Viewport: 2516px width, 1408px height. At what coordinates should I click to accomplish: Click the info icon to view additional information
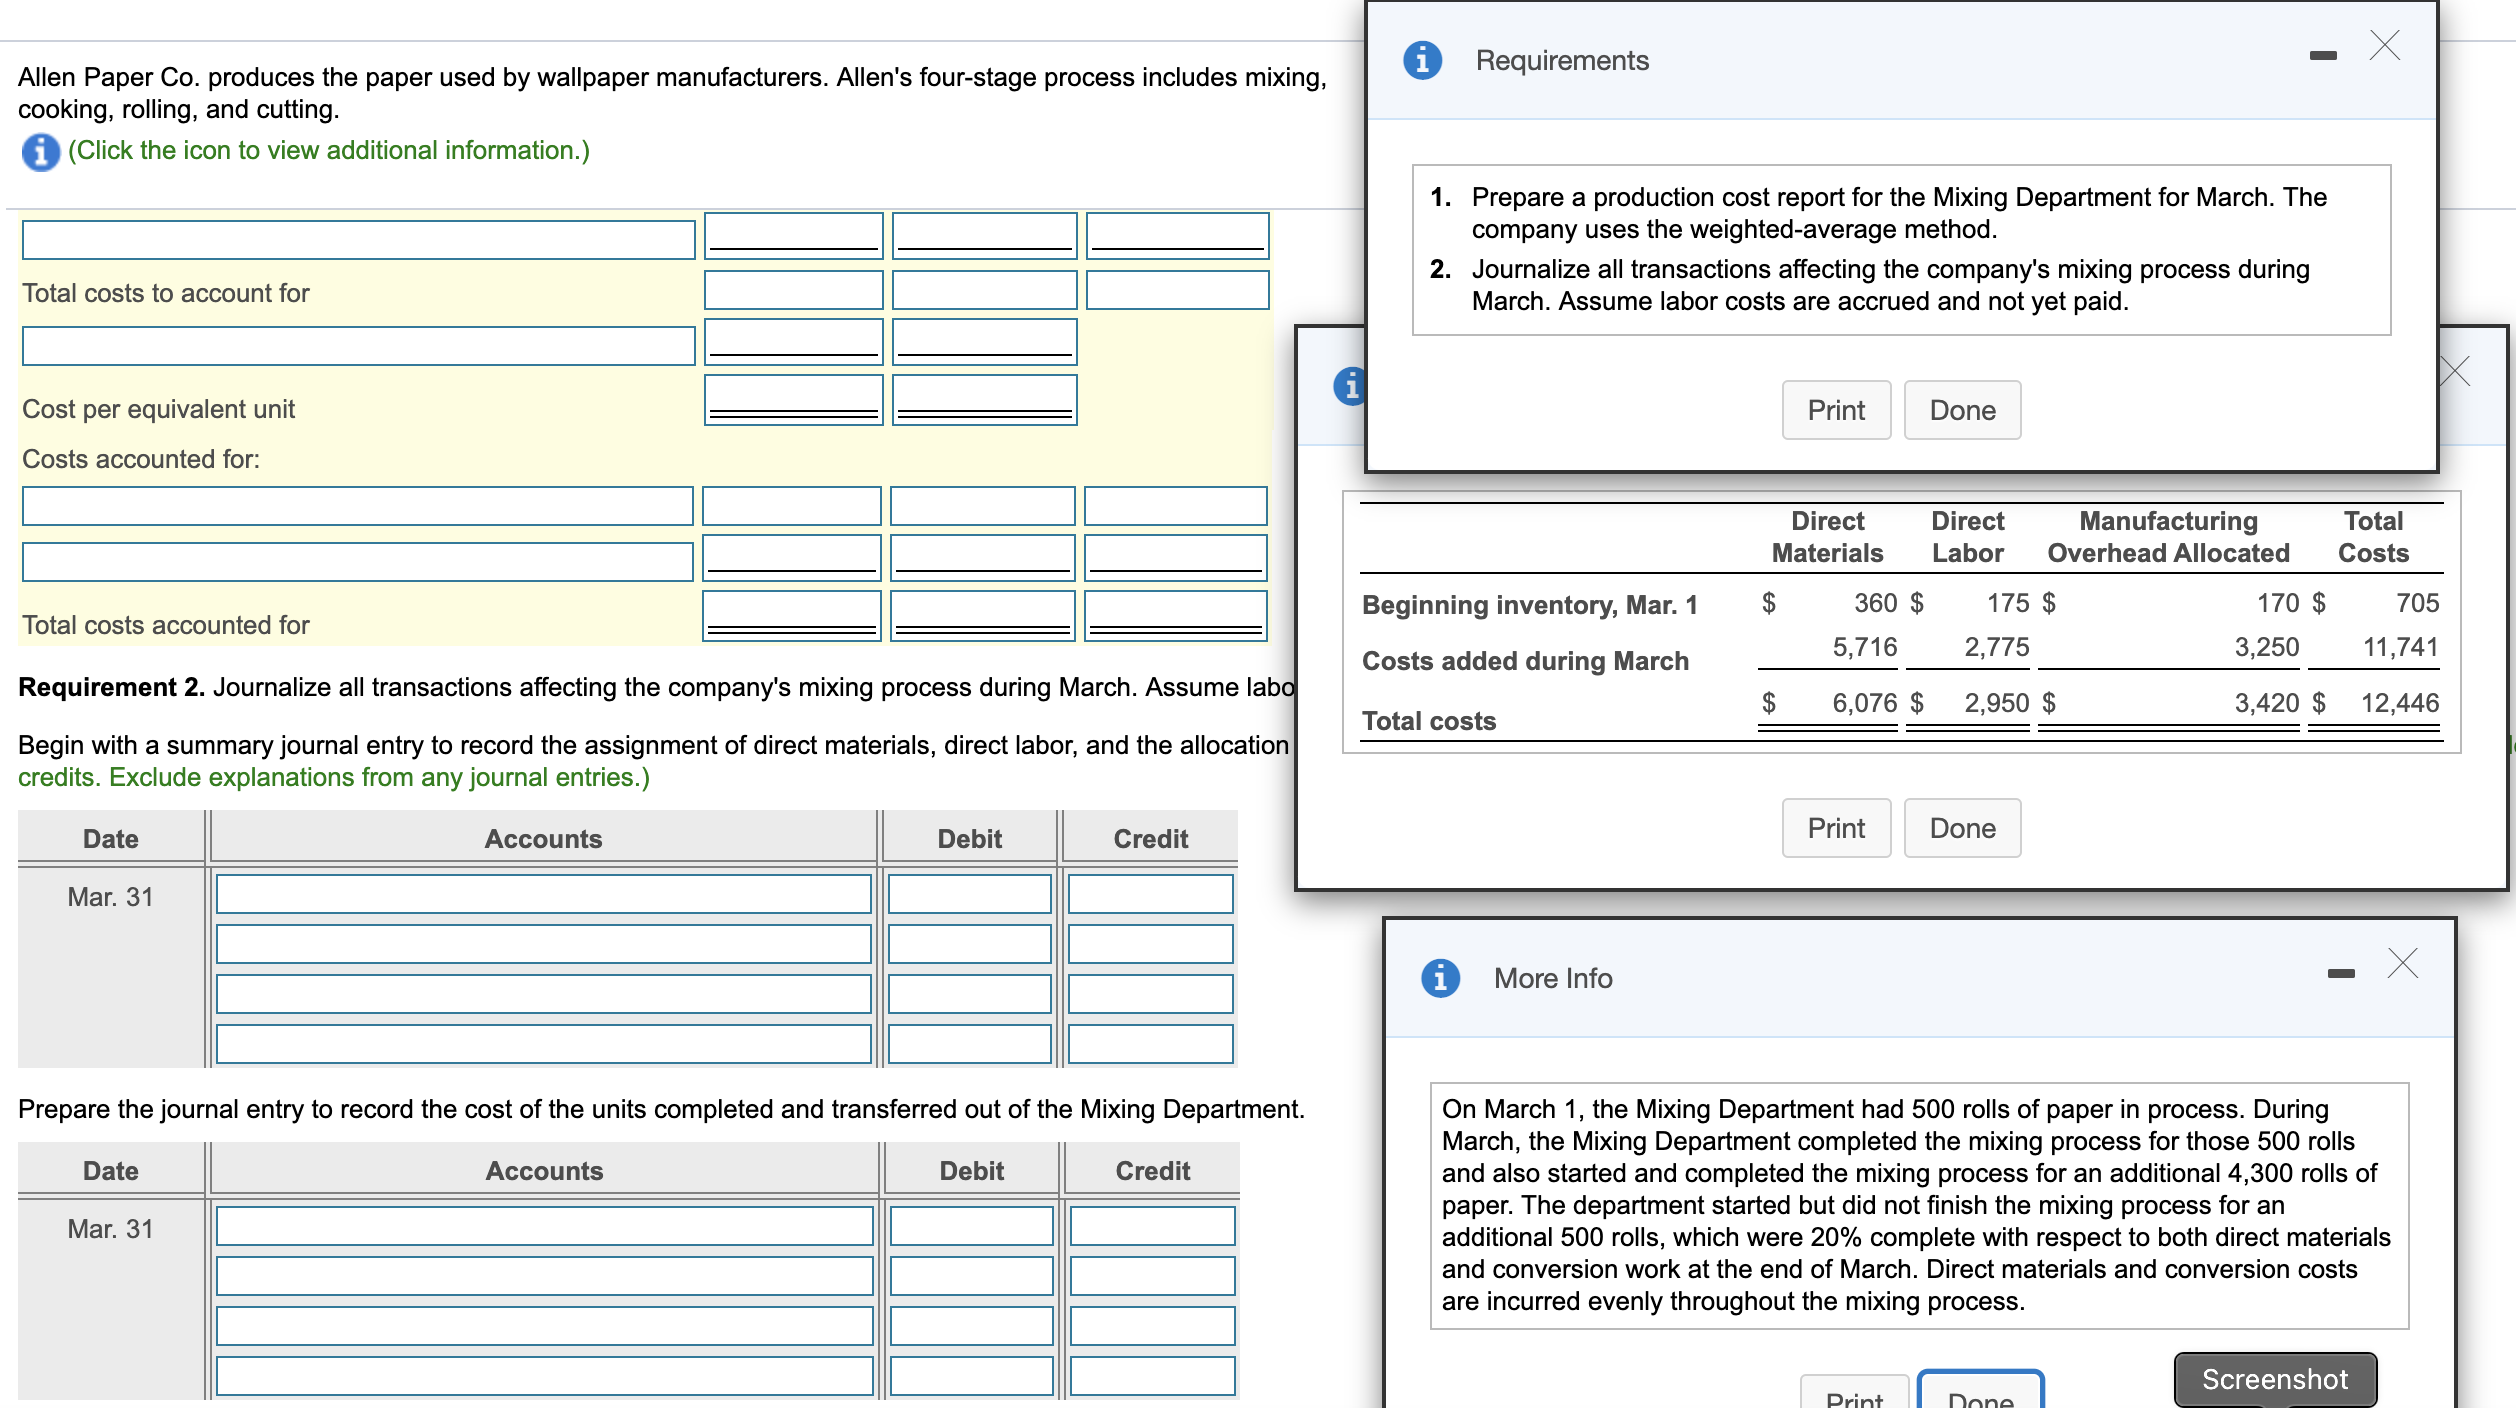[x=40, y=151]
